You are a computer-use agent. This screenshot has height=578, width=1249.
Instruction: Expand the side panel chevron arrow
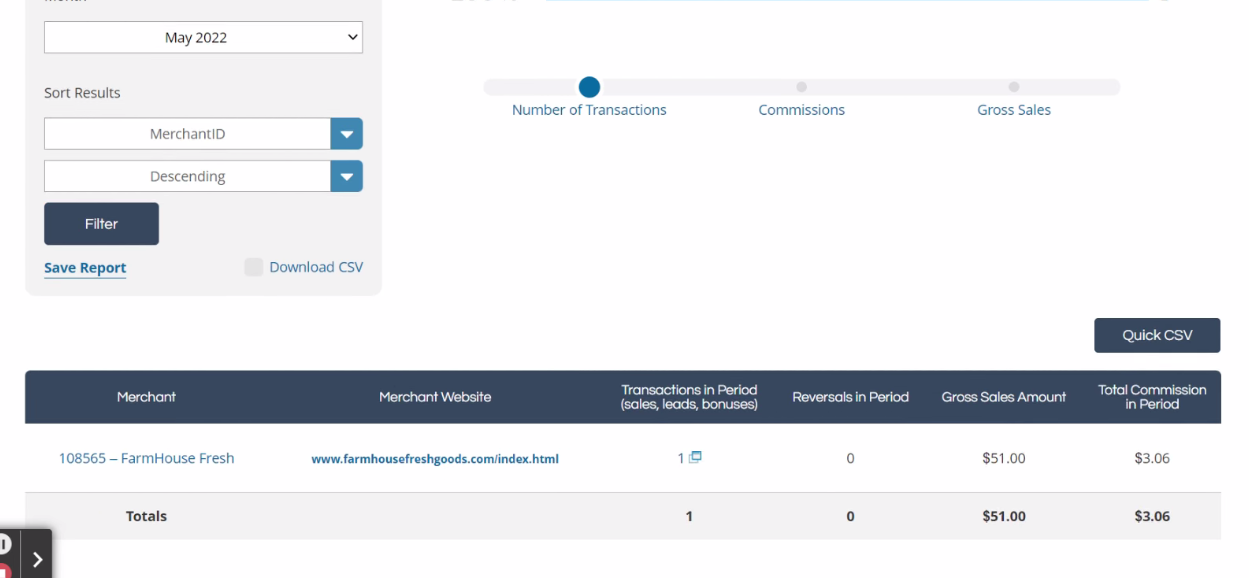pos(37,559)
